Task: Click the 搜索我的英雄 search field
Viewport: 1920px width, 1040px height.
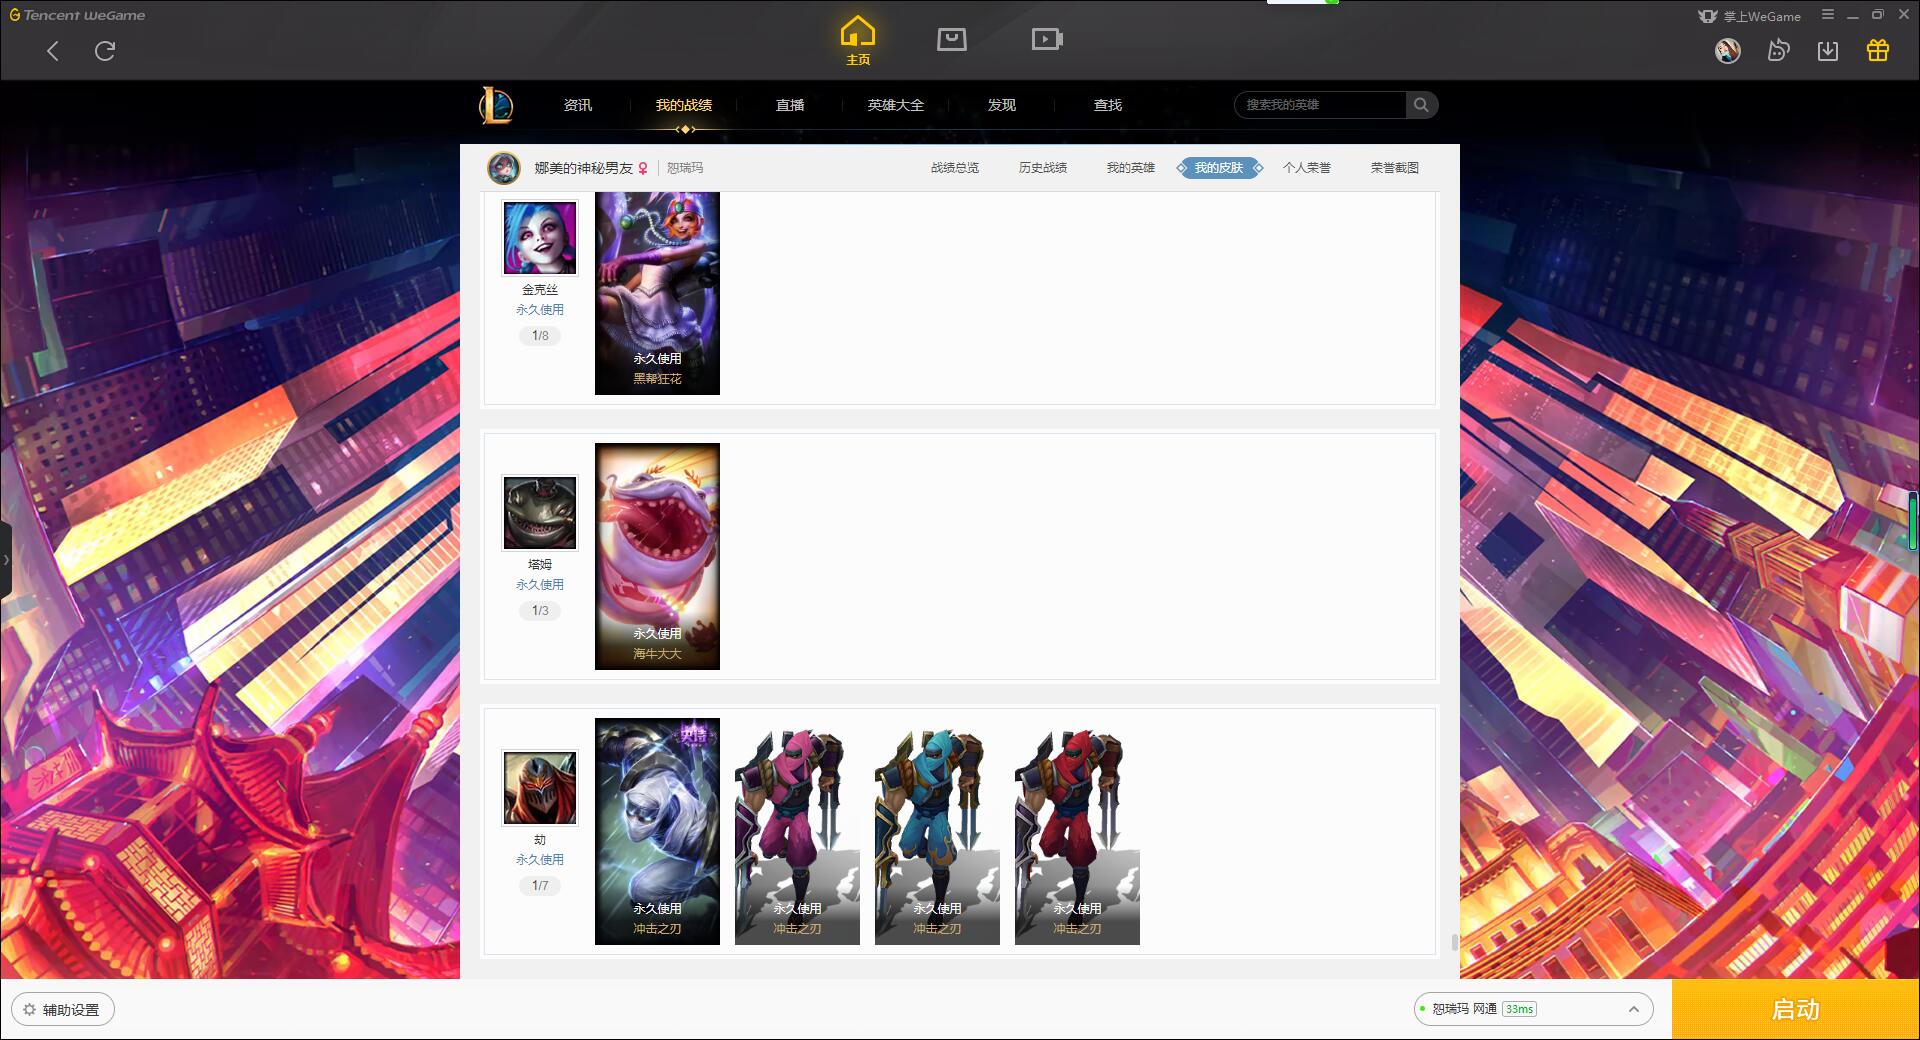Action: pyautogui.click(x=1321, y=105)
